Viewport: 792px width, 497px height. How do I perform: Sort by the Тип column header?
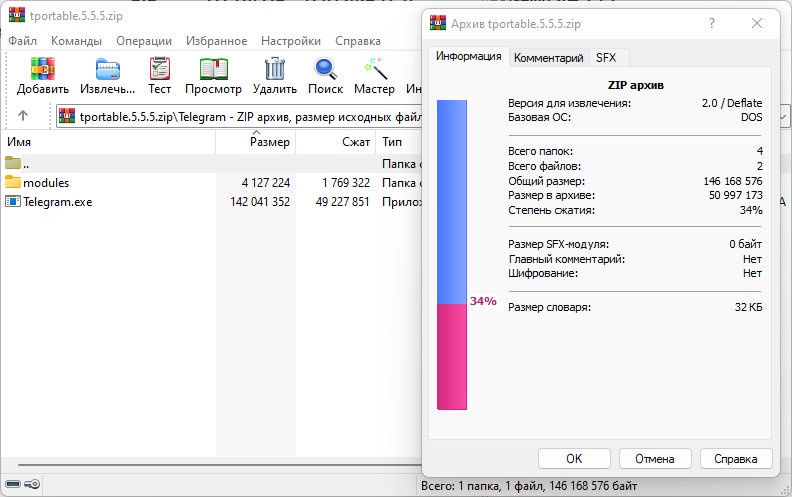tap(399, 142)
